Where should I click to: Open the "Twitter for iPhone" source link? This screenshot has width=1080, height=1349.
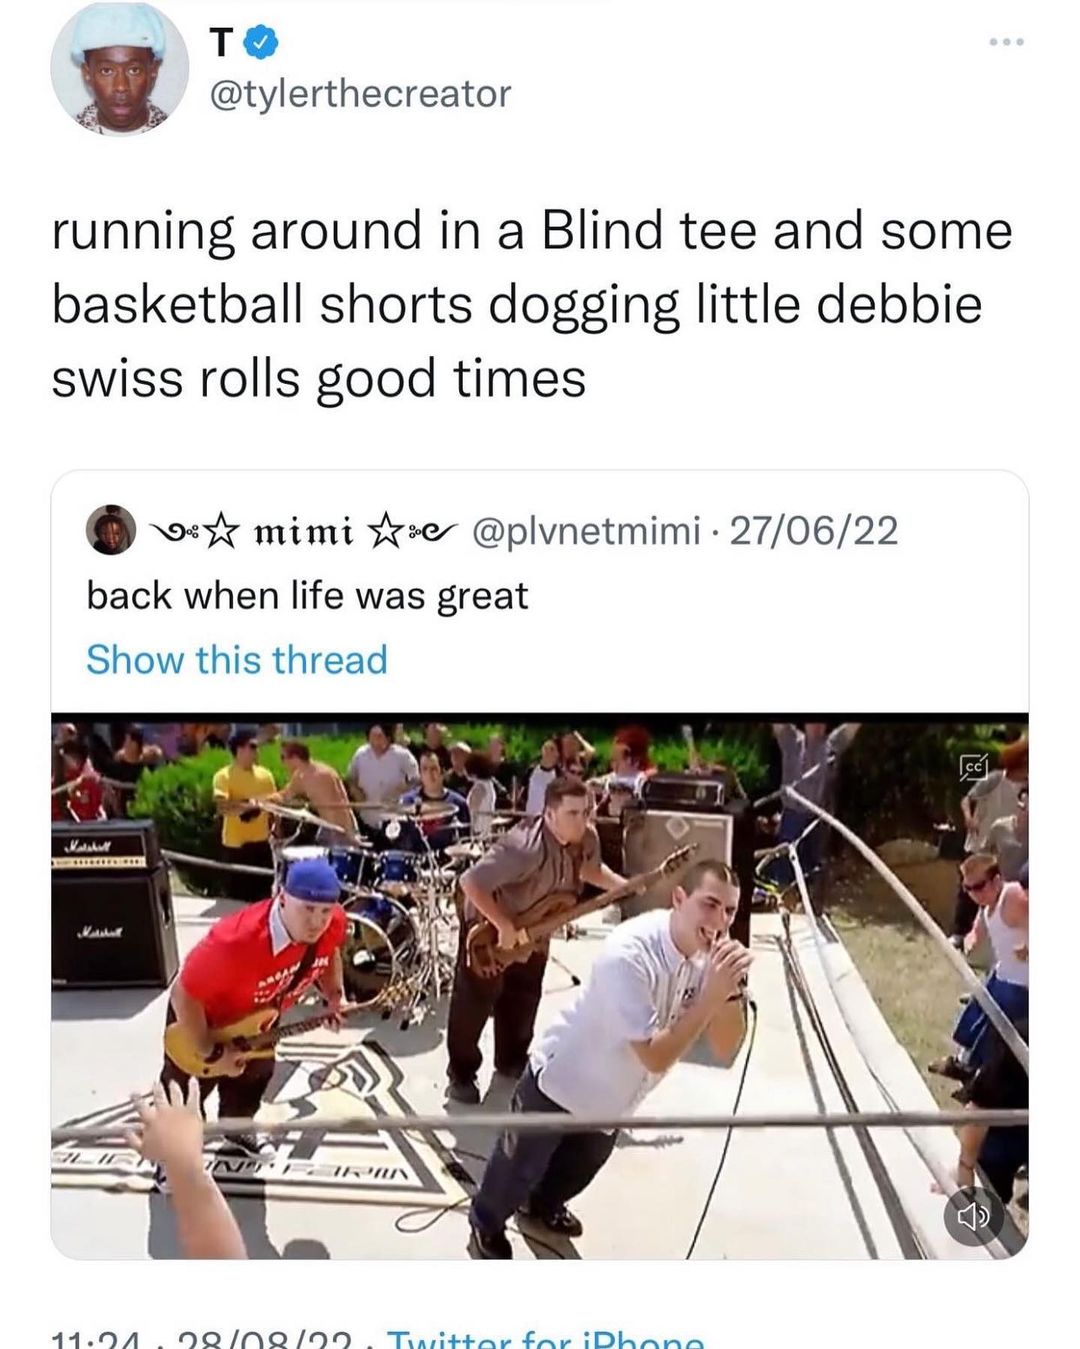(545, 1339)
